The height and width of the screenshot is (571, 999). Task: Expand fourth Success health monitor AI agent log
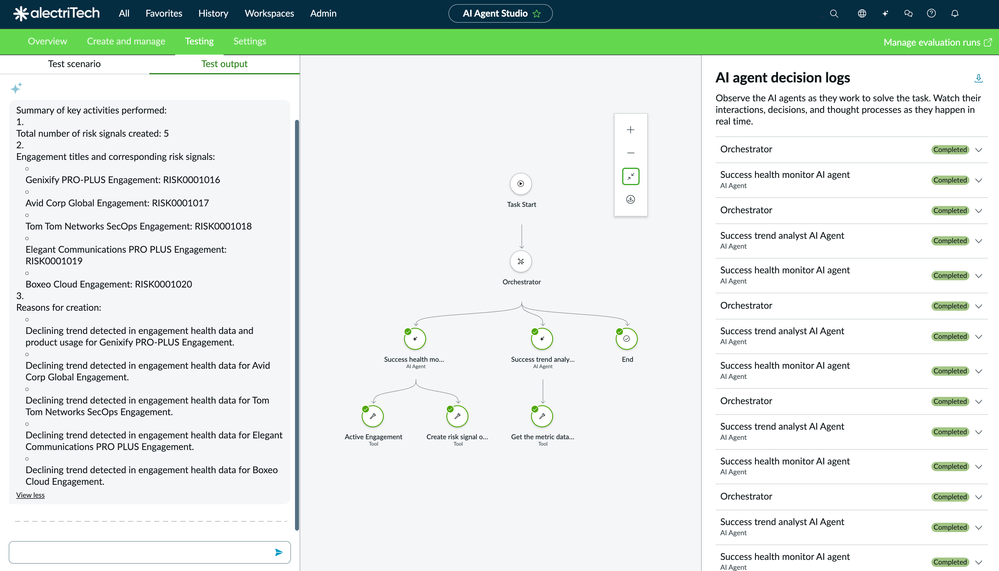[979, 467]
